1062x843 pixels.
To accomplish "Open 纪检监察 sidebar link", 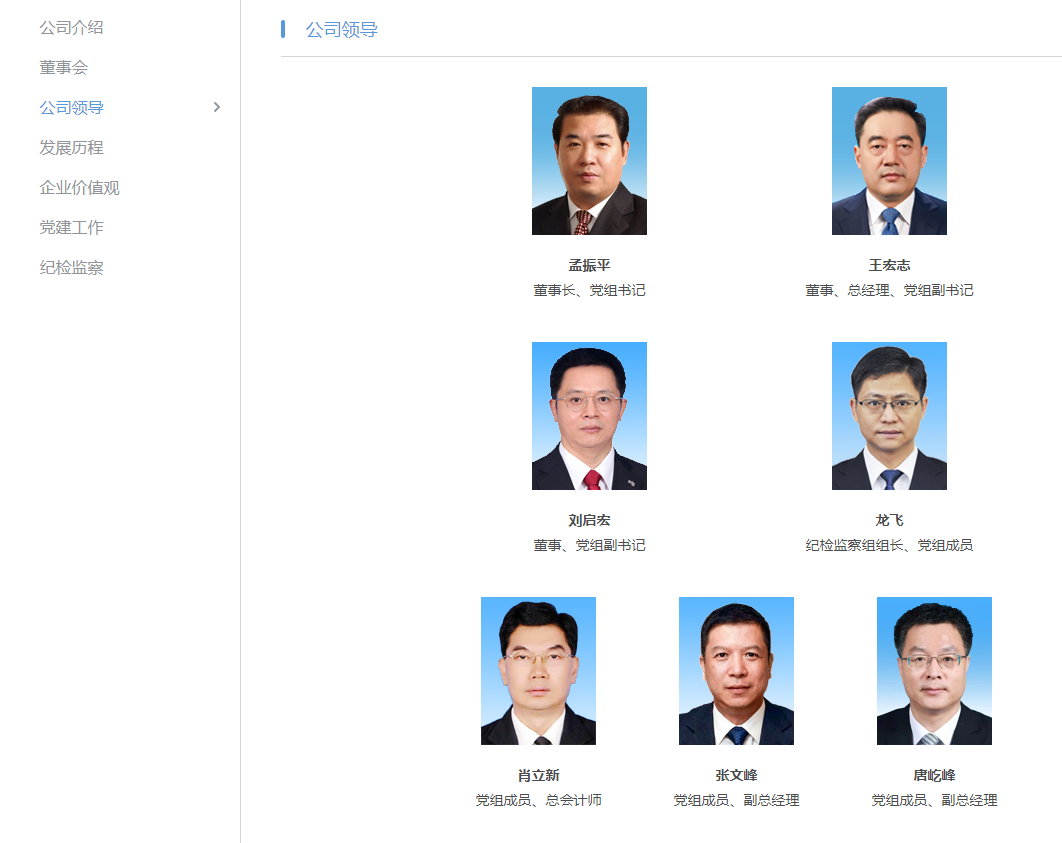I will pos(71,267).
